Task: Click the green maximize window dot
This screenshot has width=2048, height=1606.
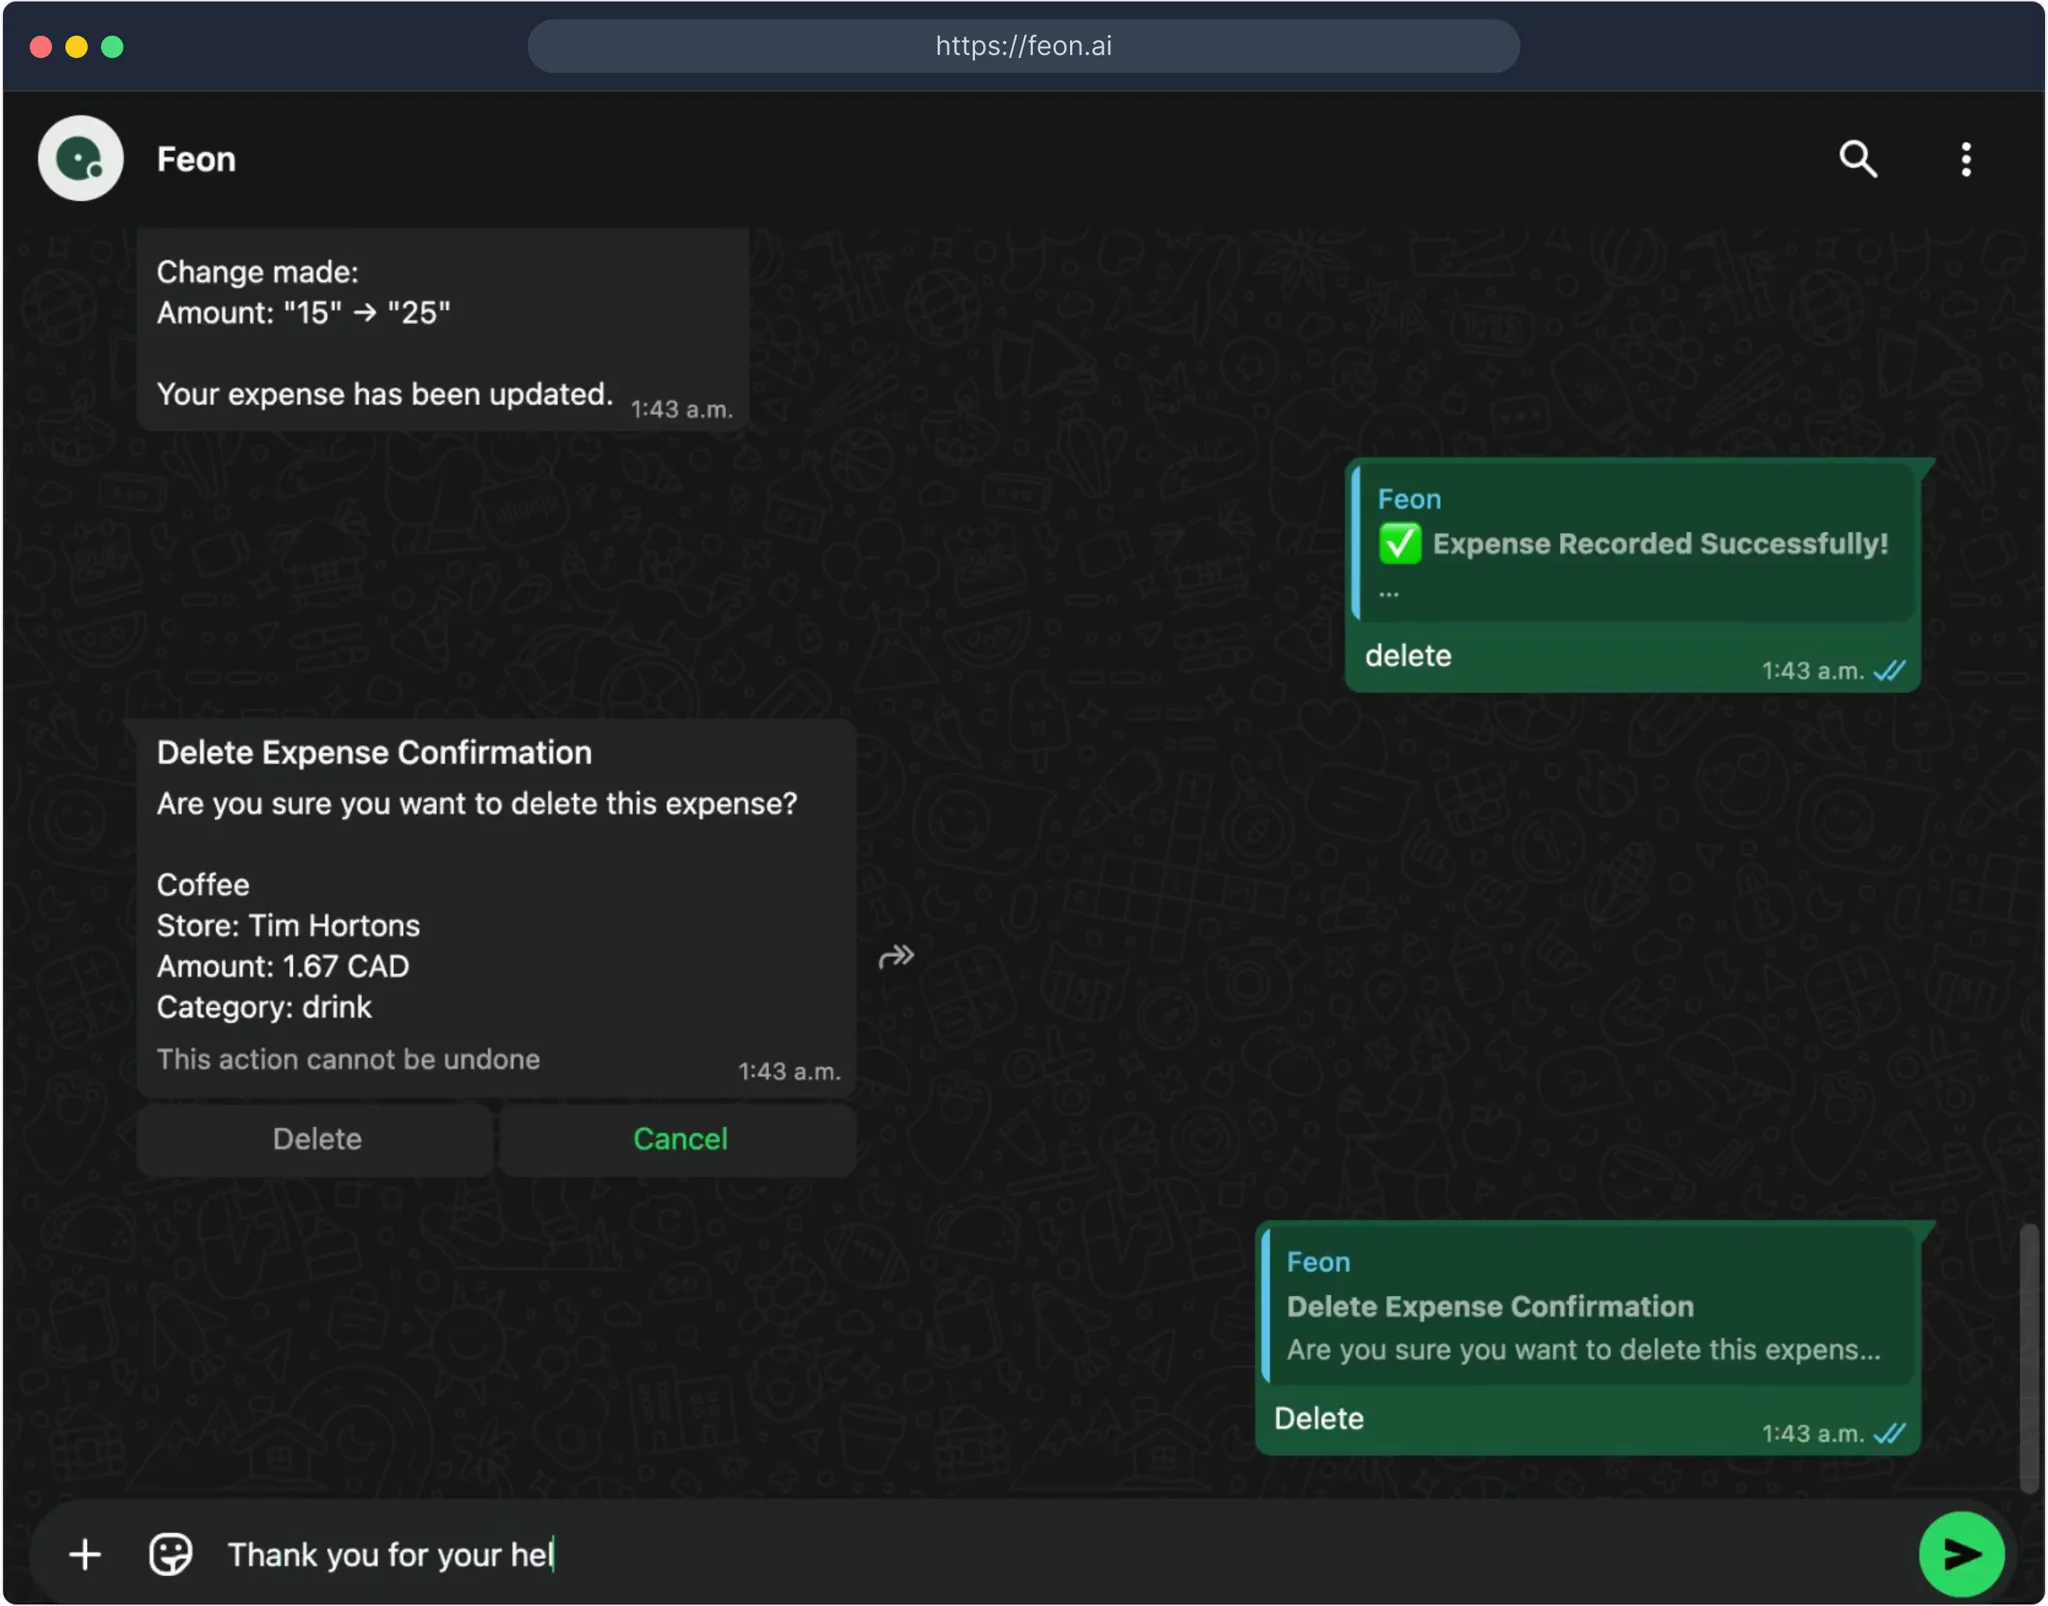Action: (113, 47)
